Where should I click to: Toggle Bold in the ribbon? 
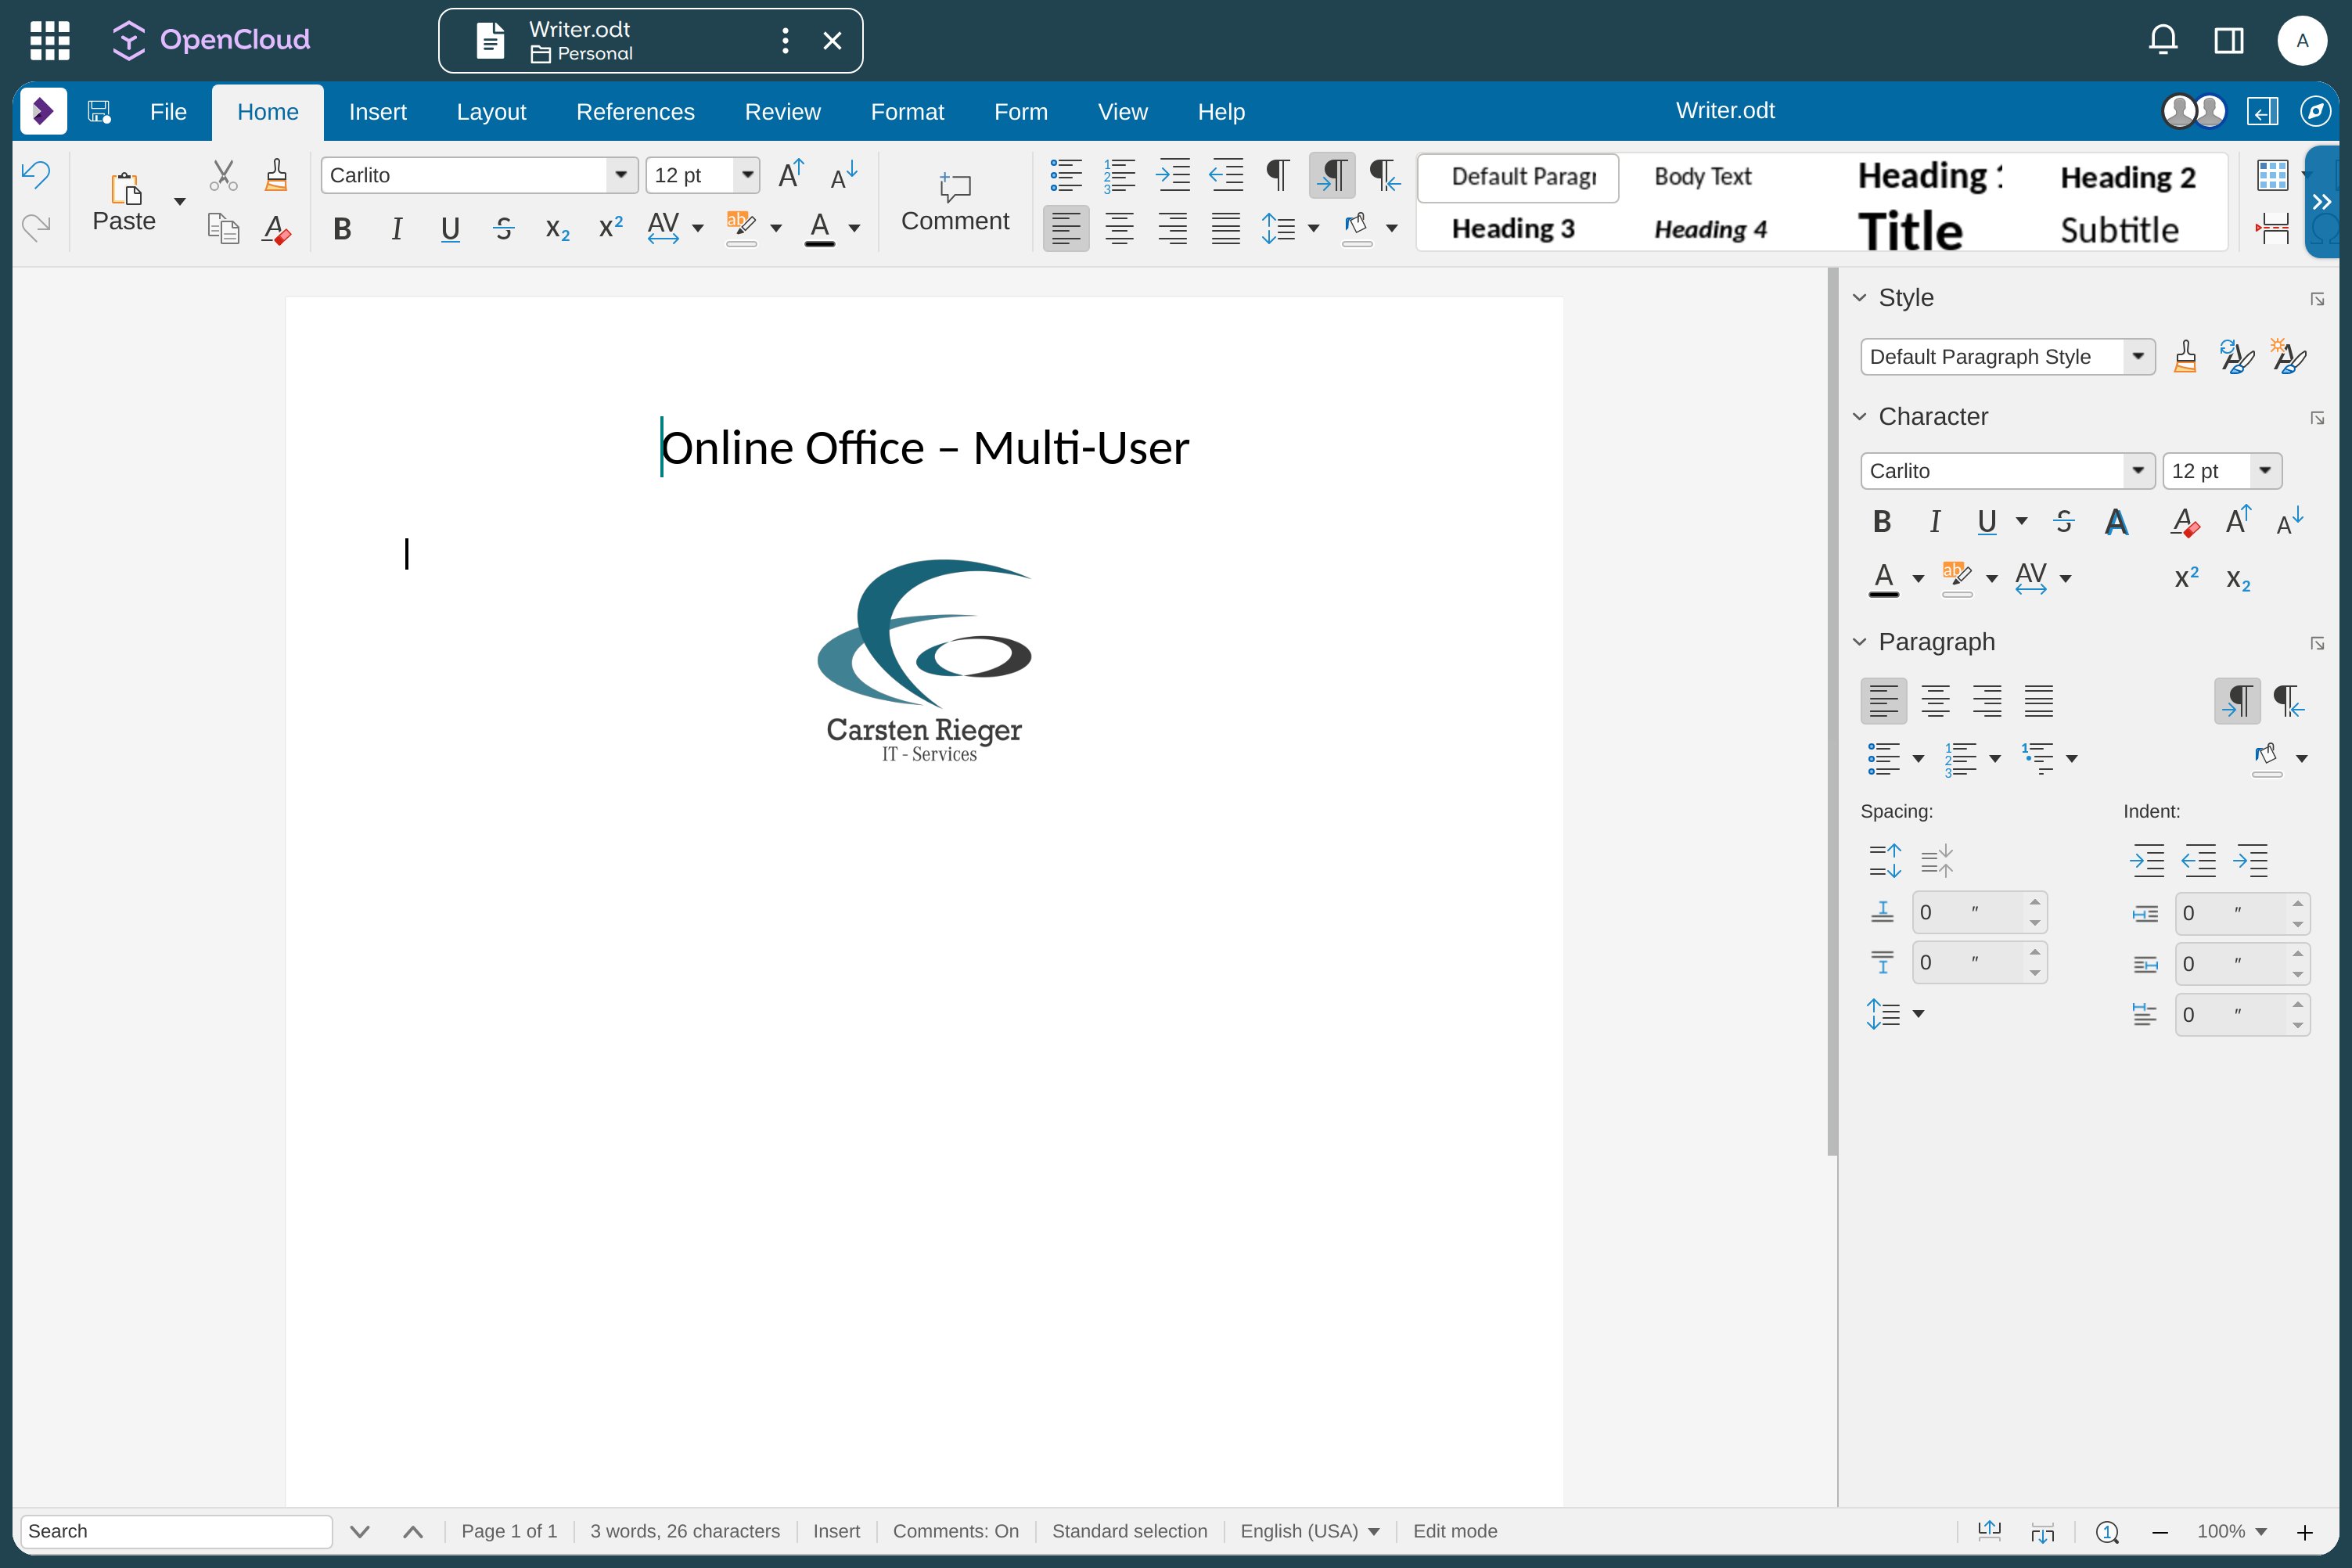click(342, 229)
